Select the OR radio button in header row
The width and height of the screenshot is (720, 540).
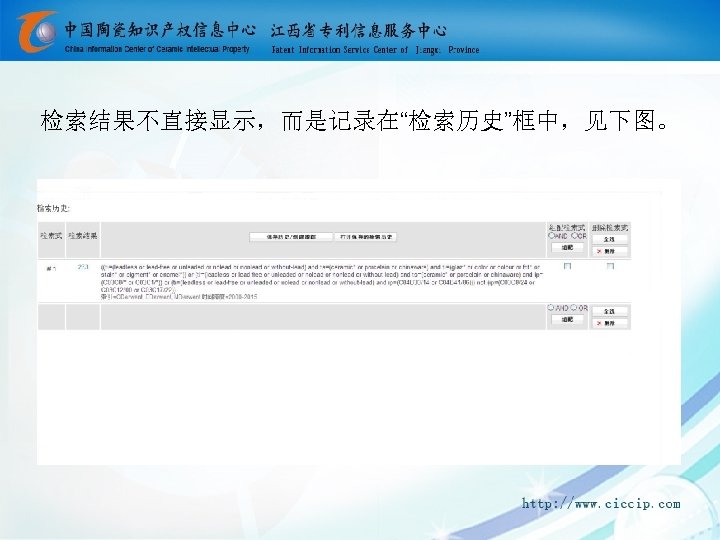[x=573, y=236]
